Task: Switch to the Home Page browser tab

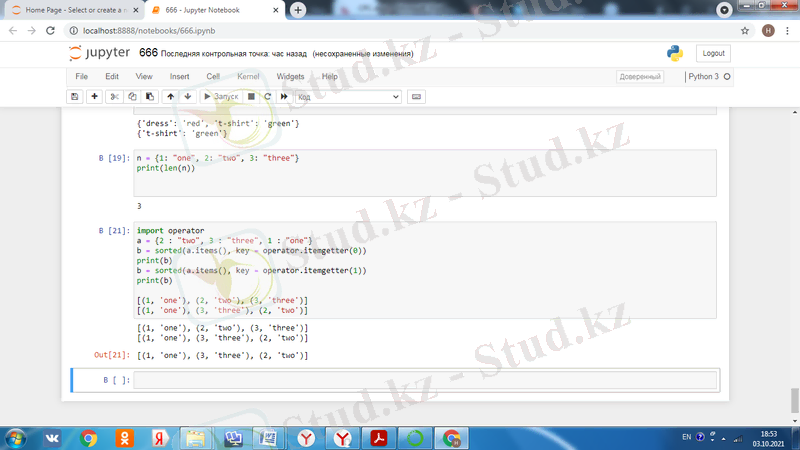Action: tap(74, 10)
